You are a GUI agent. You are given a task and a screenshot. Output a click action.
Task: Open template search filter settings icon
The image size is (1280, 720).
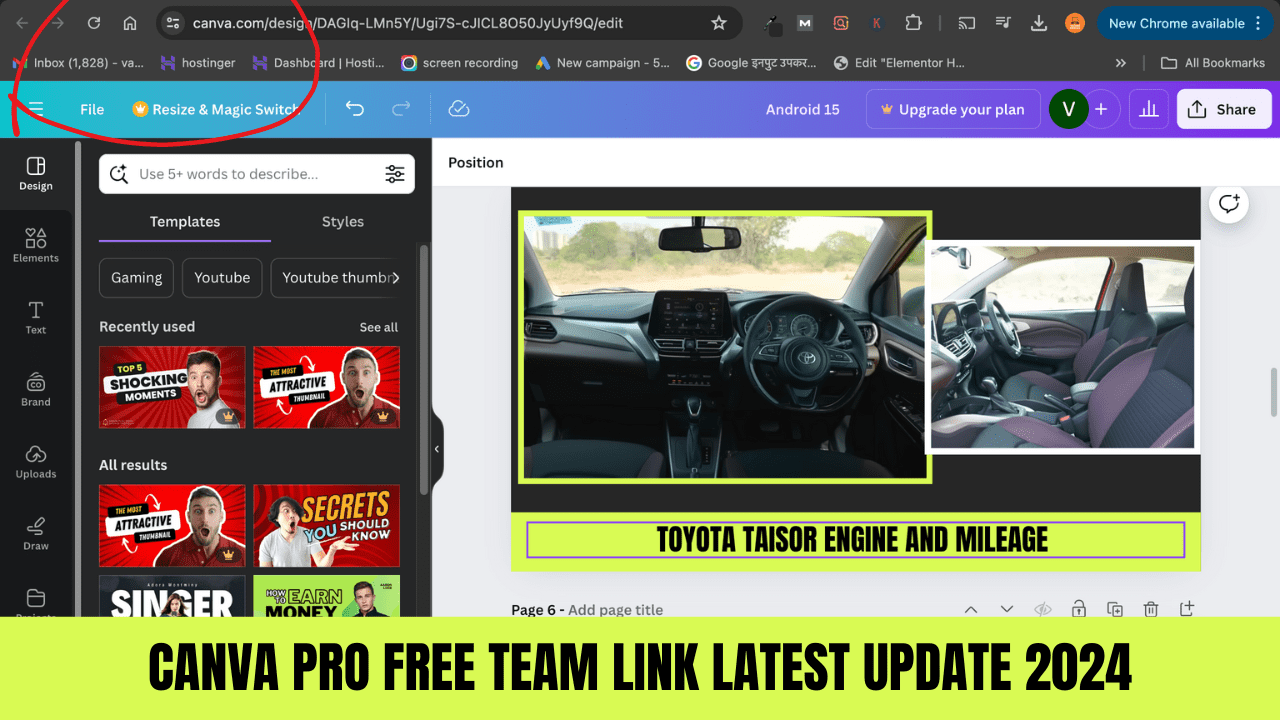click(395, 174)
